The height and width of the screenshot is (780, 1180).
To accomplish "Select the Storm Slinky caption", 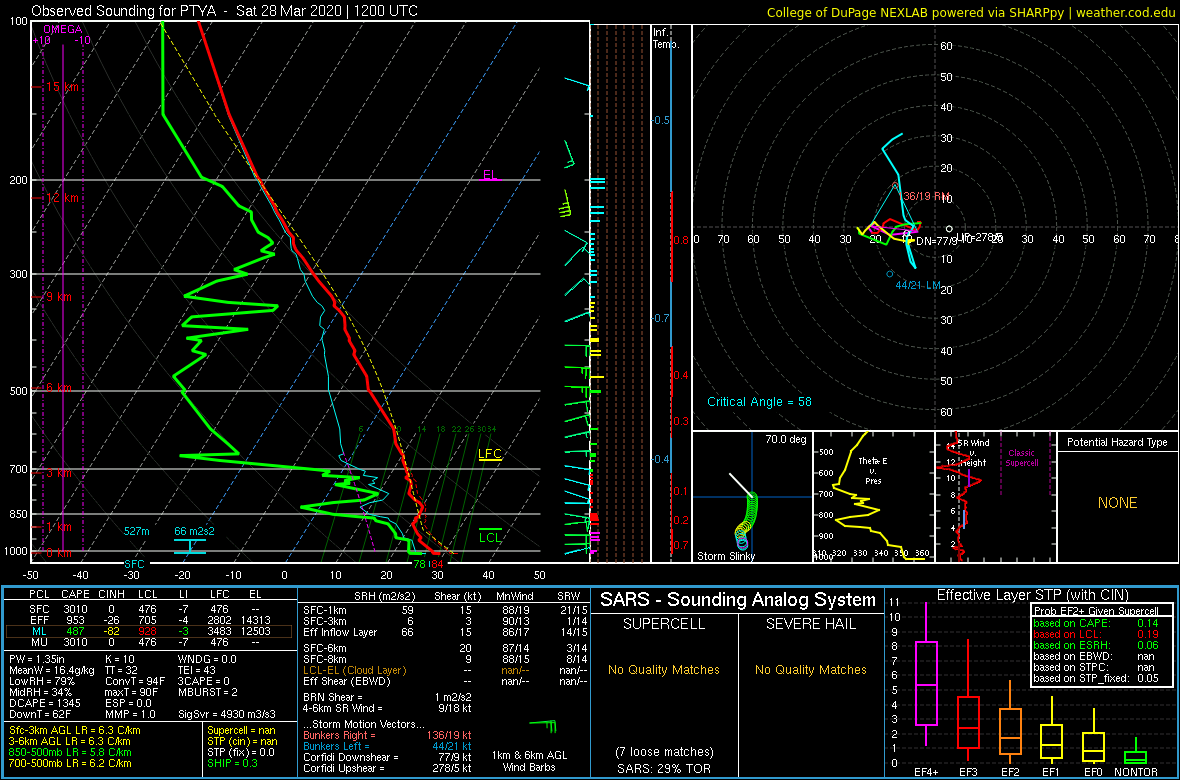I will pos(726,556).
